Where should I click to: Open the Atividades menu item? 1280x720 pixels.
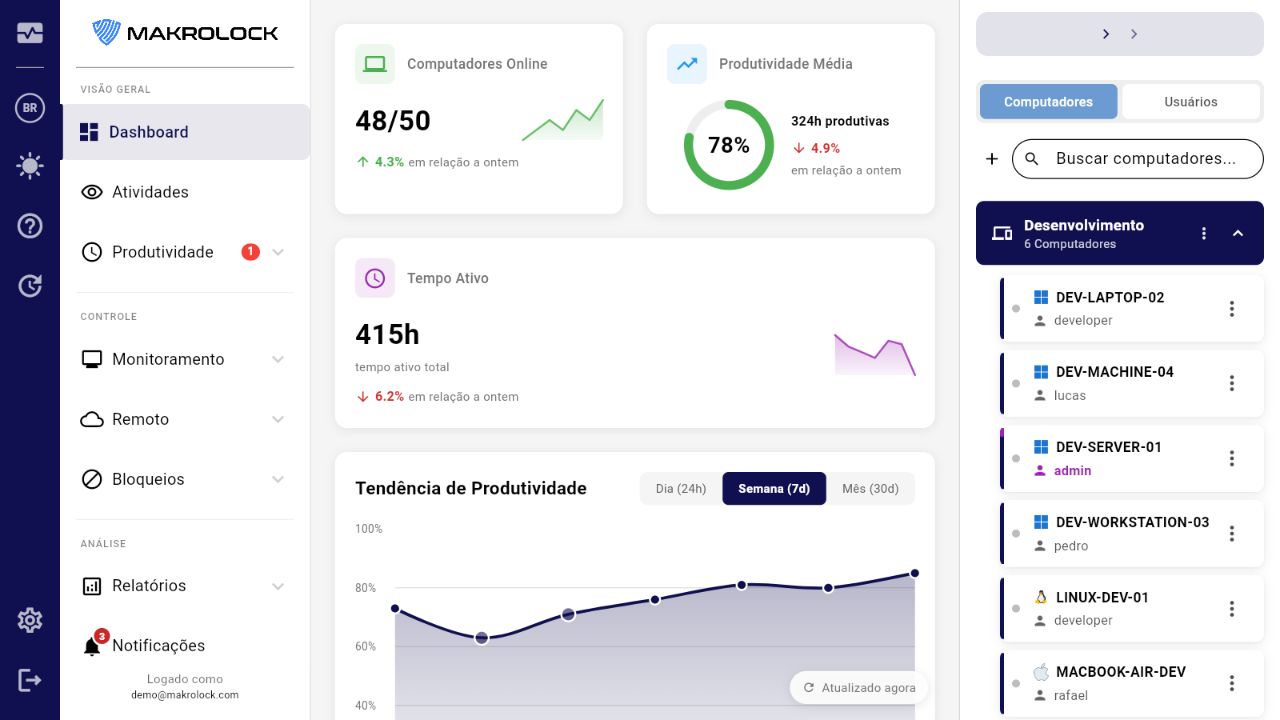click(185, 192)
